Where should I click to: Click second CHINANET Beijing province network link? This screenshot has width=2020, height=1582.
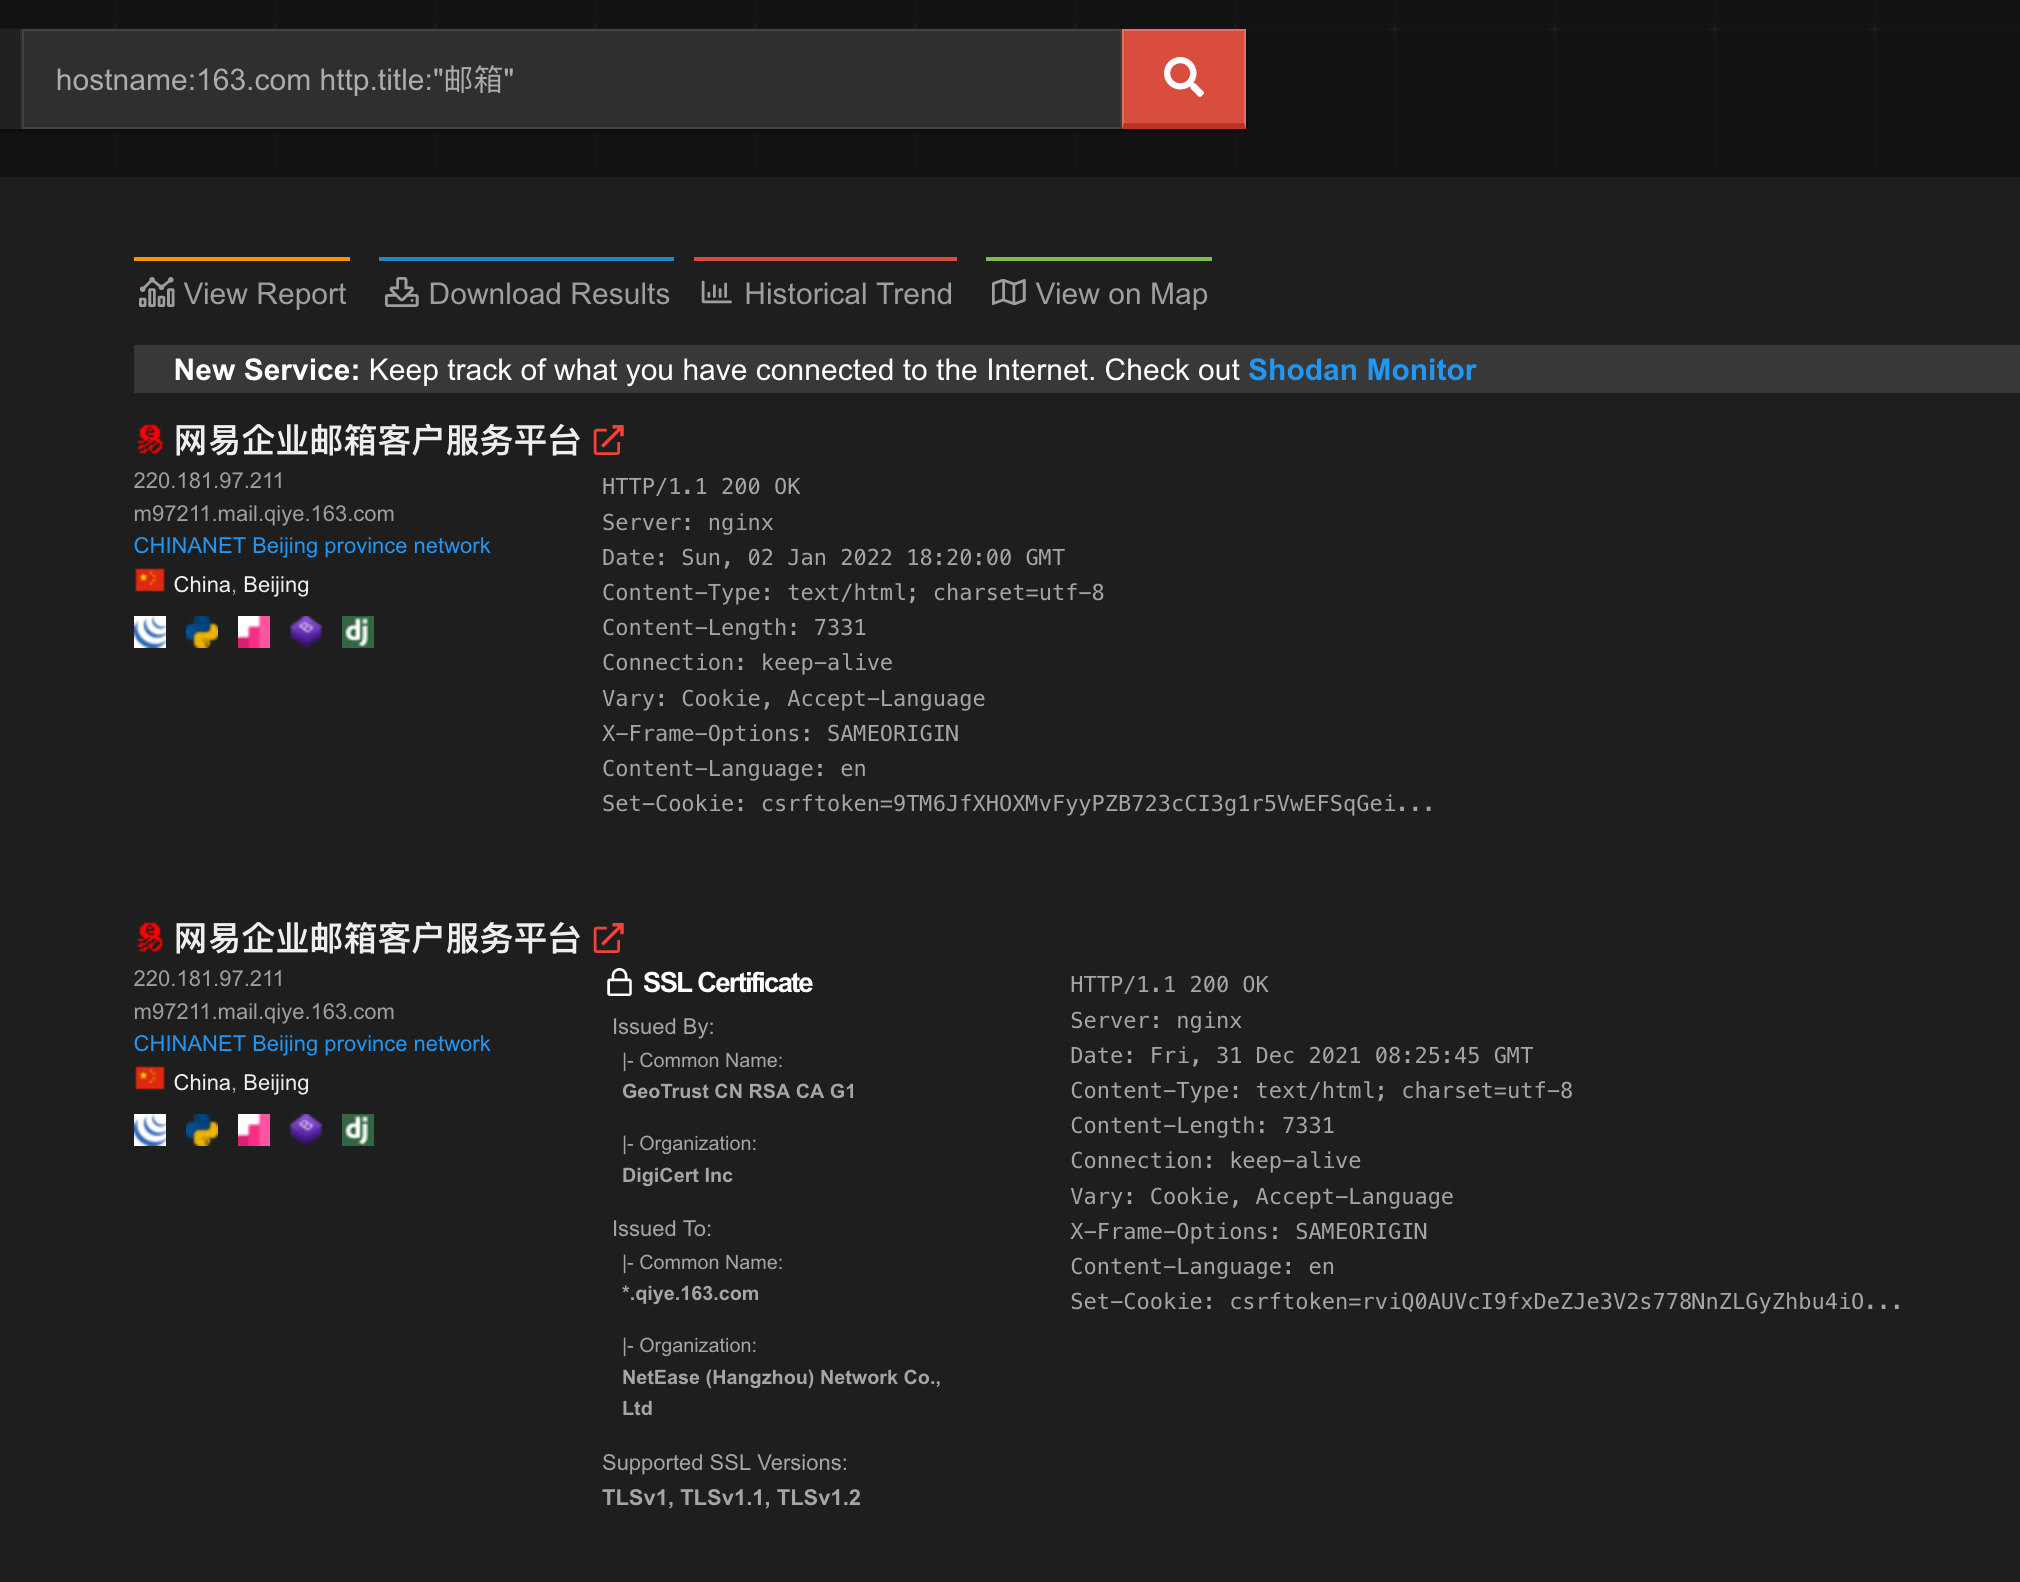[312, 1044]
